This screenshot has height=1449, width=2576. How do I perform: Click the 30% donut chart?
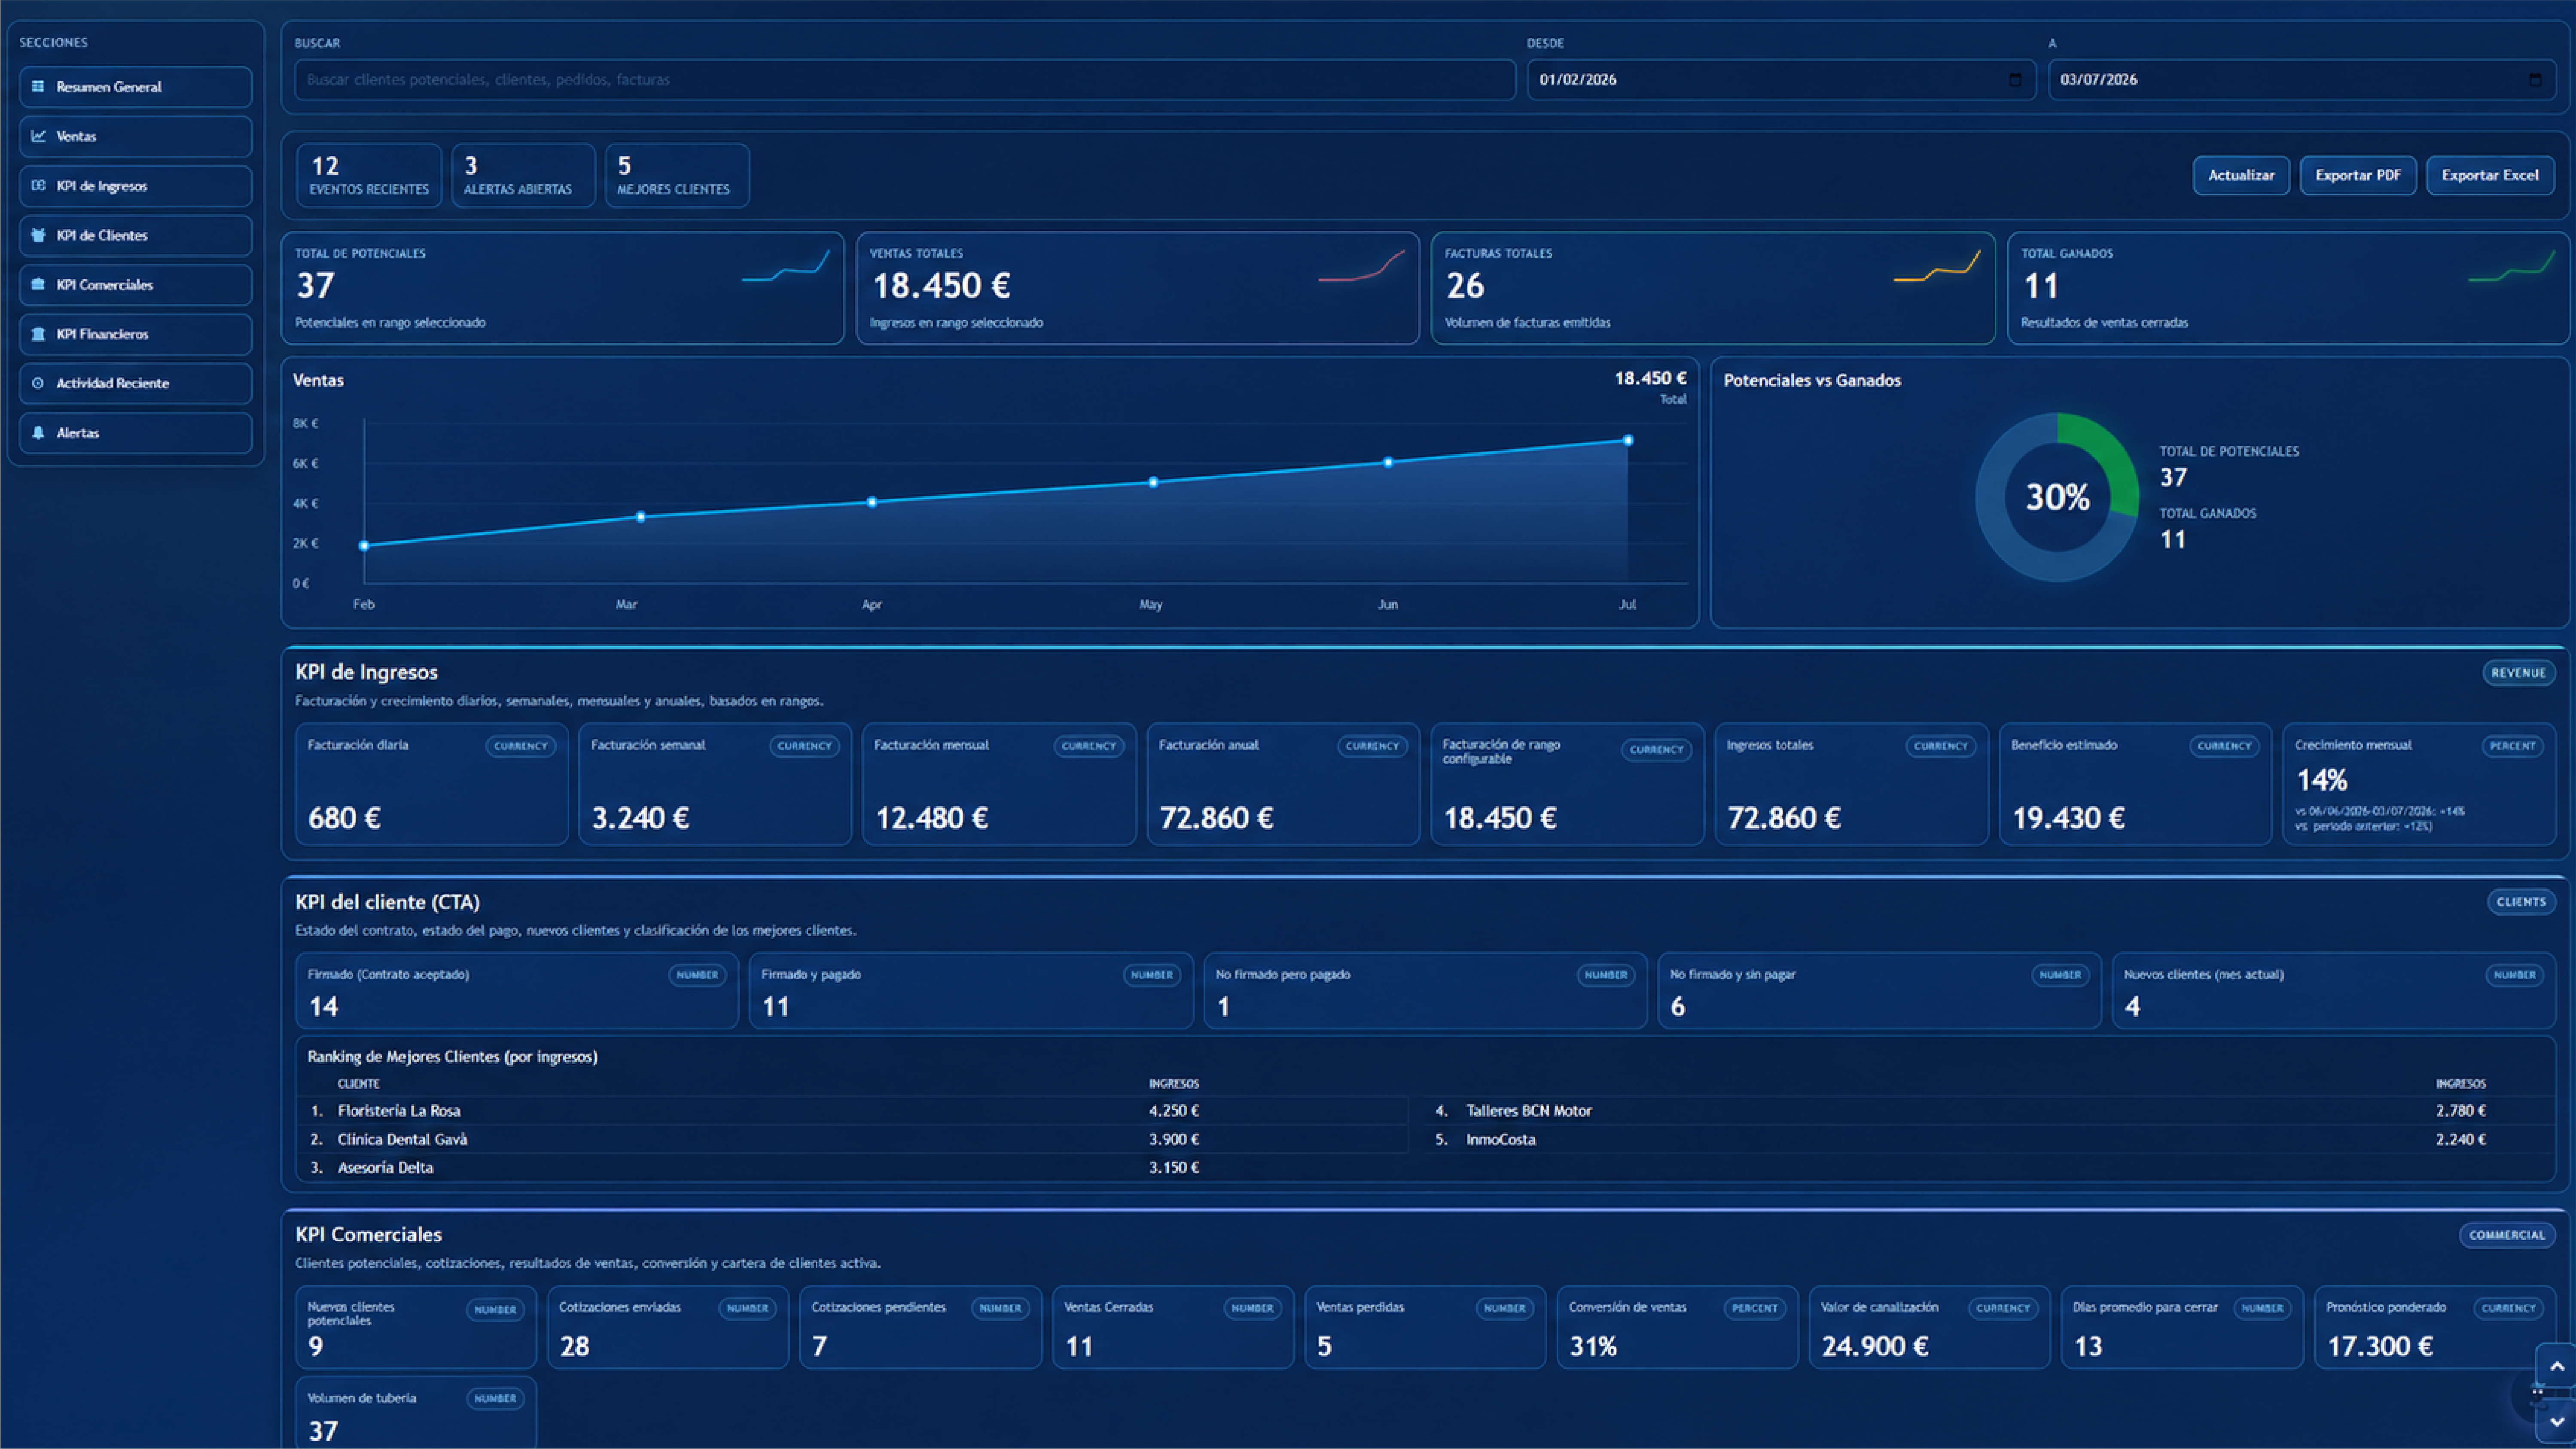2057,497
